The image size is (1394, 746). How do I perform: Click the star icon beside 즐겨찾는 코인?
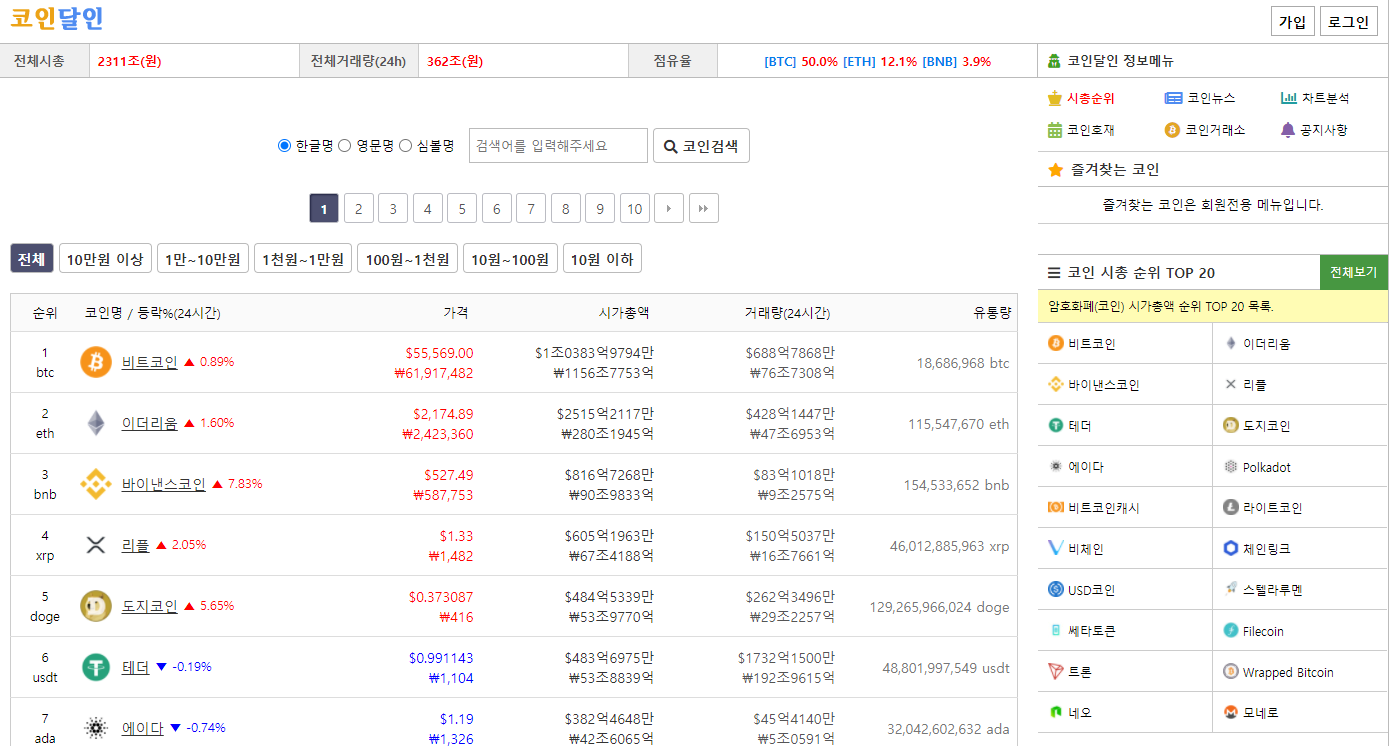coord(1055,170)
